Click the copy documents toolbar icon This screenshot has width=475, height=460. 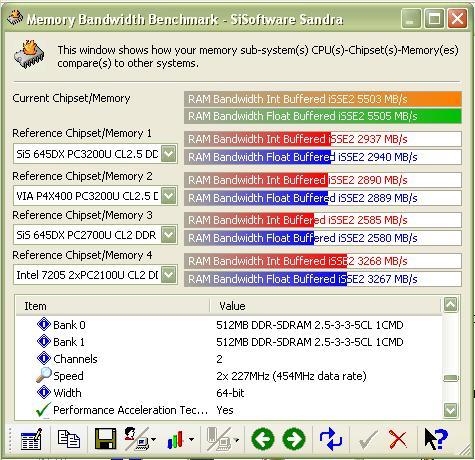pos(69,439)
